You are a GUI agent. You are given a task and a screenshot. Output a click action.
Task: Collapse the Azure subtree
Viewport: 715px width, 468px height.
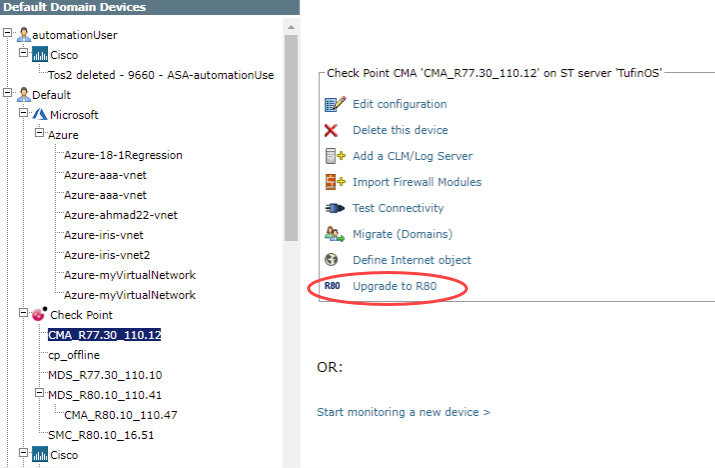pos(38,134)
